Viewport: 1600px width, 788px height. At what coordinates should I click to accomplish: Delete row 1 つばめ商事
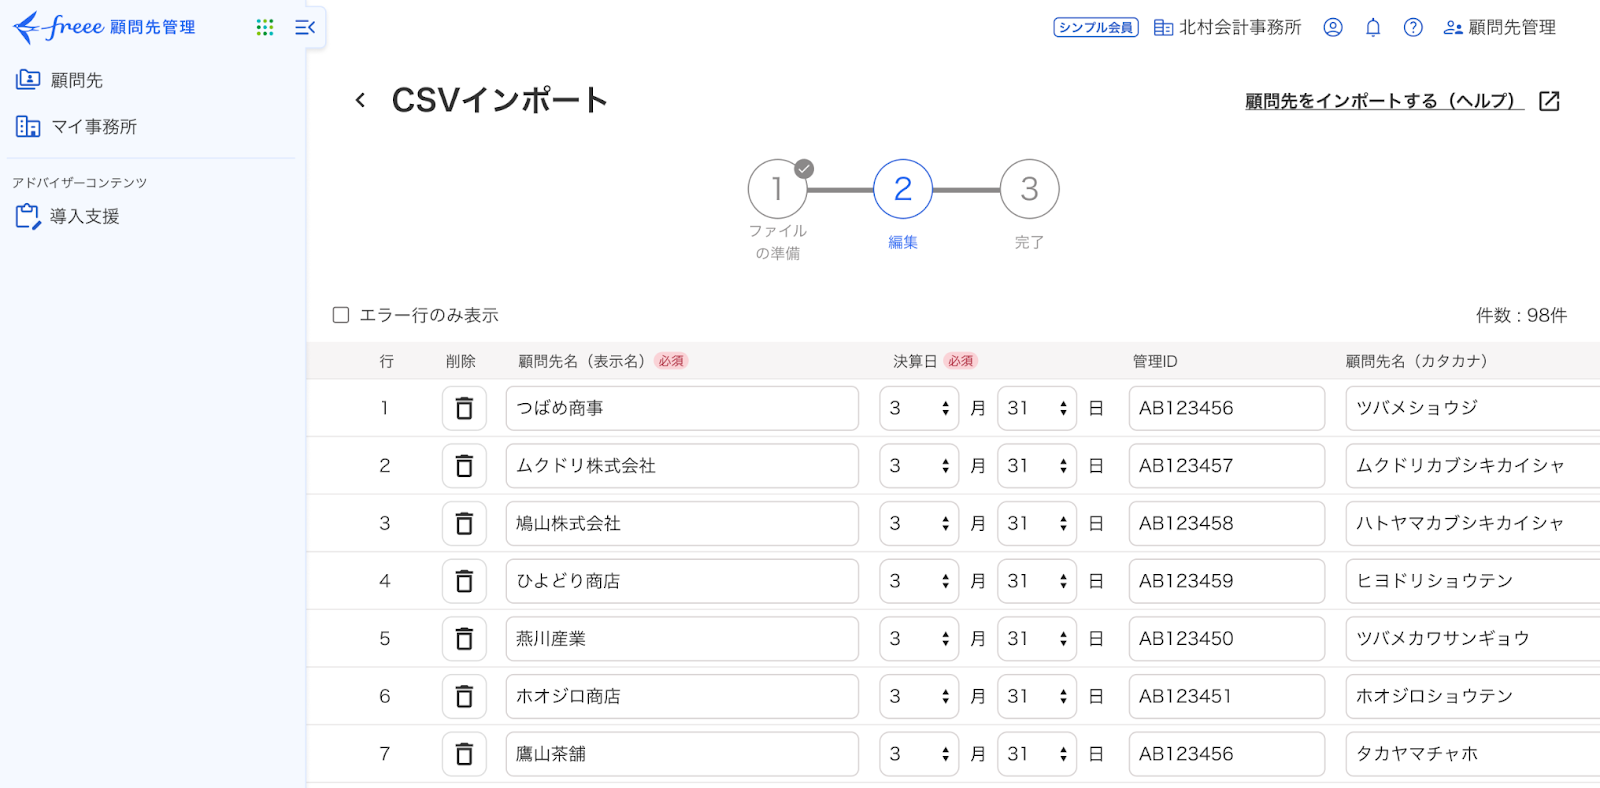pos(464,408)
